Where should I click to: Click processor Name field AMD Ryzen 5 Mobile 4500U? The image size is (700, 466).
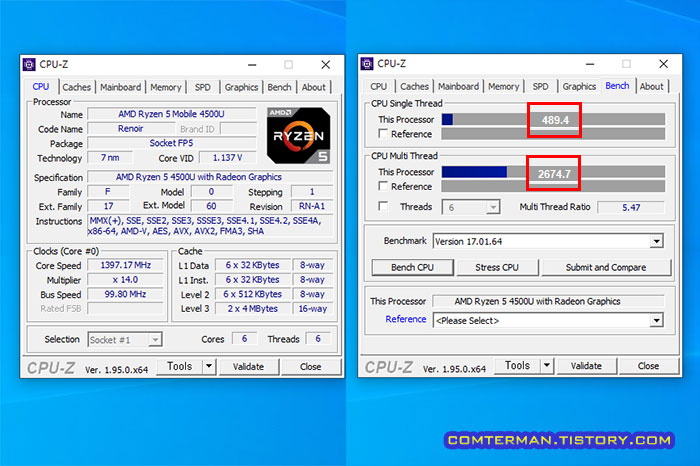tap(171, 114)
